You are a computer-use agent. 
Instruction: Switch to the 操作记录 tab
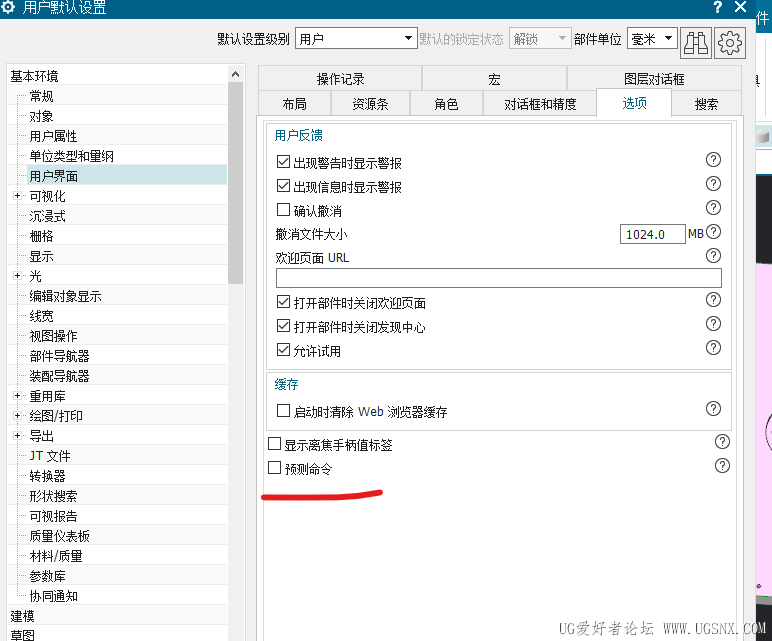click(340, 79)
